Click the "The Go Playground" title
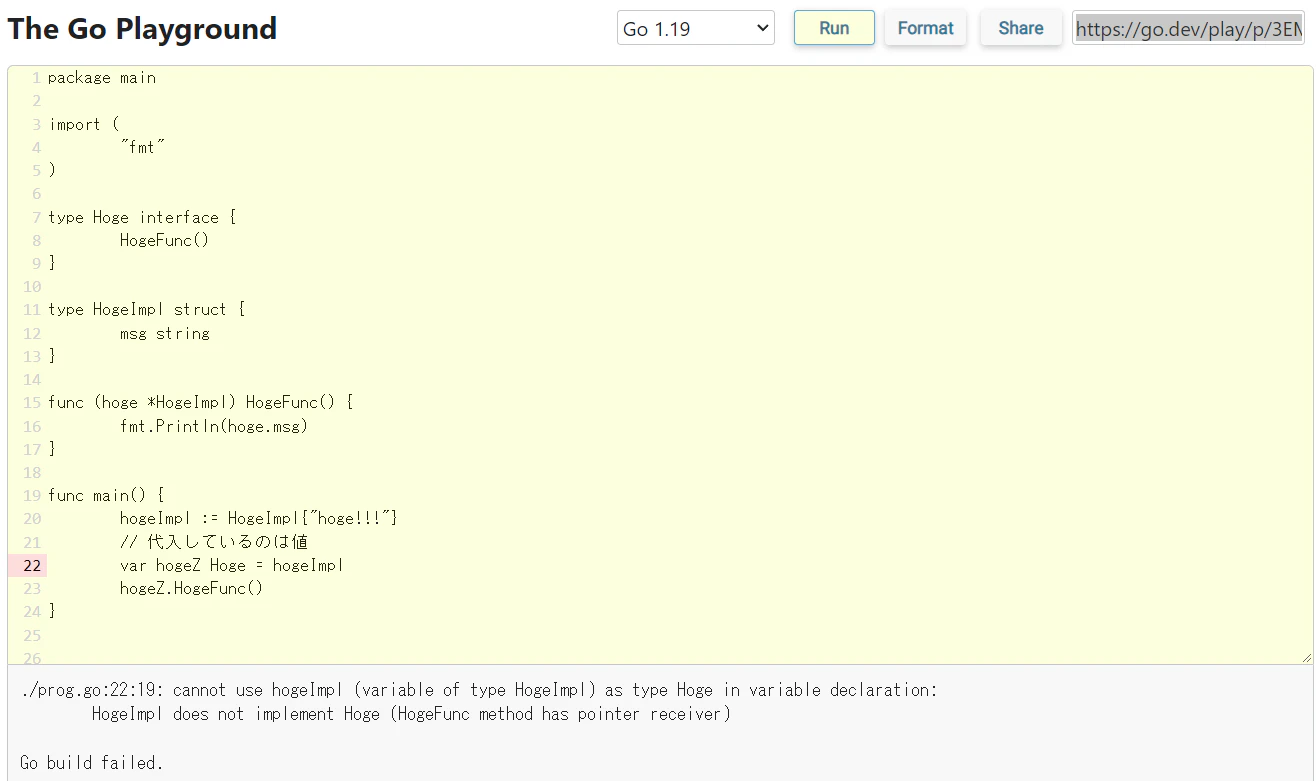This screenshot has height=781, width=1316. click(x=142, y=29)
